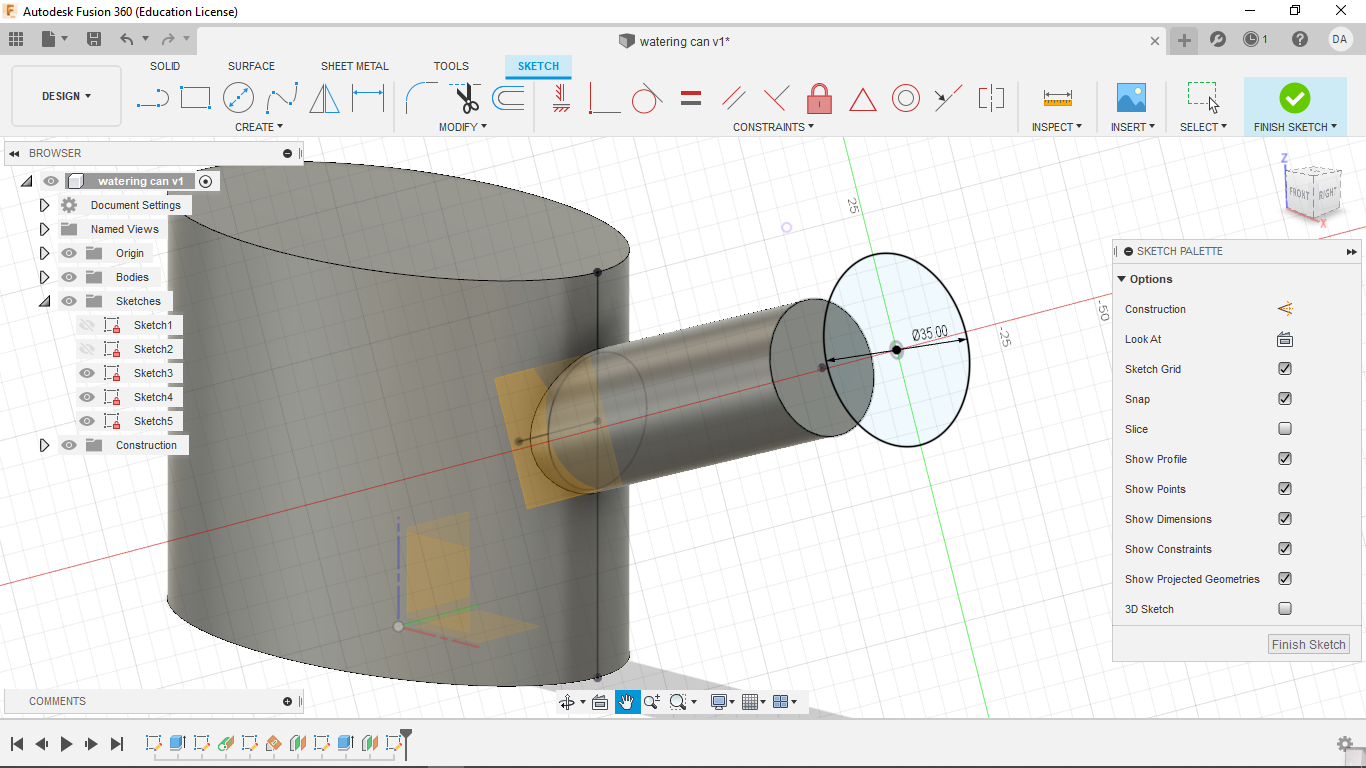
Task: Select the Line sketch tool
Action: point(152,98)
